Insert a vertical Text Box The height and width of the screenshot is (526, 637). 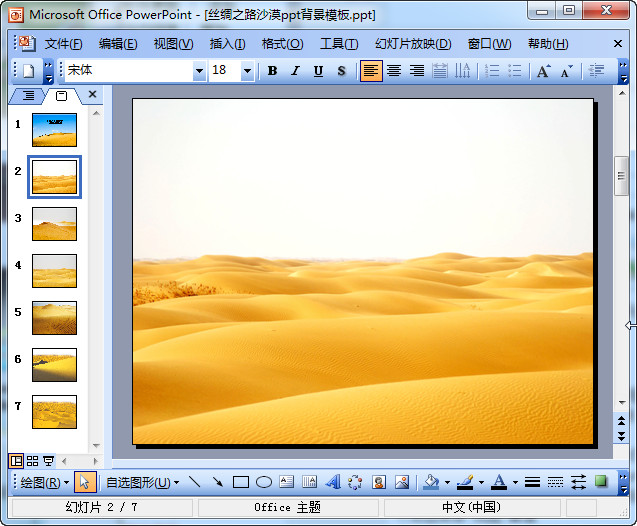(310, 483)
